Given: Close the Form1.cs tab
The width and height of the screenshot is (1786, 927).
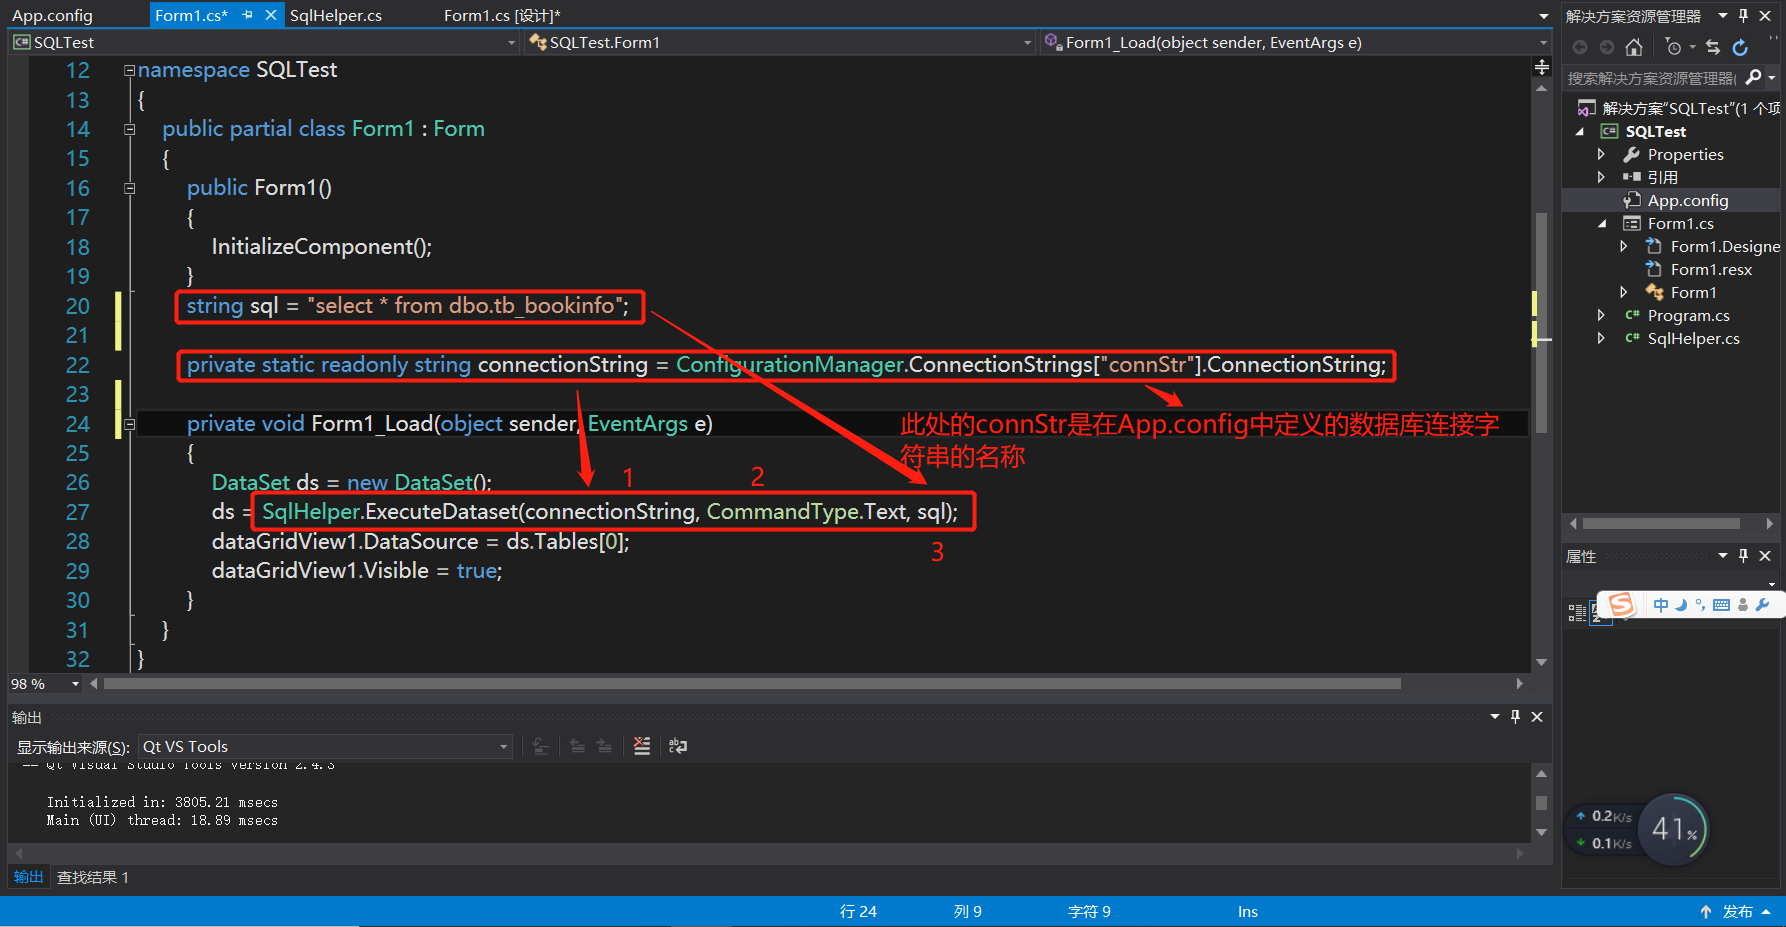Looking at the screenshot, I should (271, 15).
